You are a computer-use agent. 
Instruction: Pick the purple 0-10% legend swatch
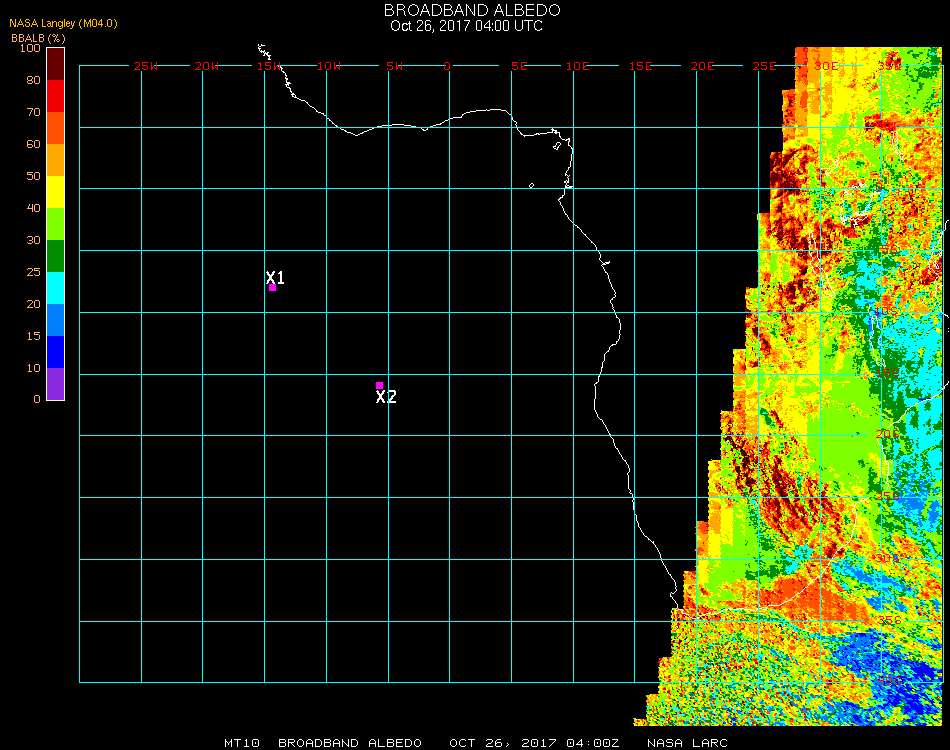56,384
